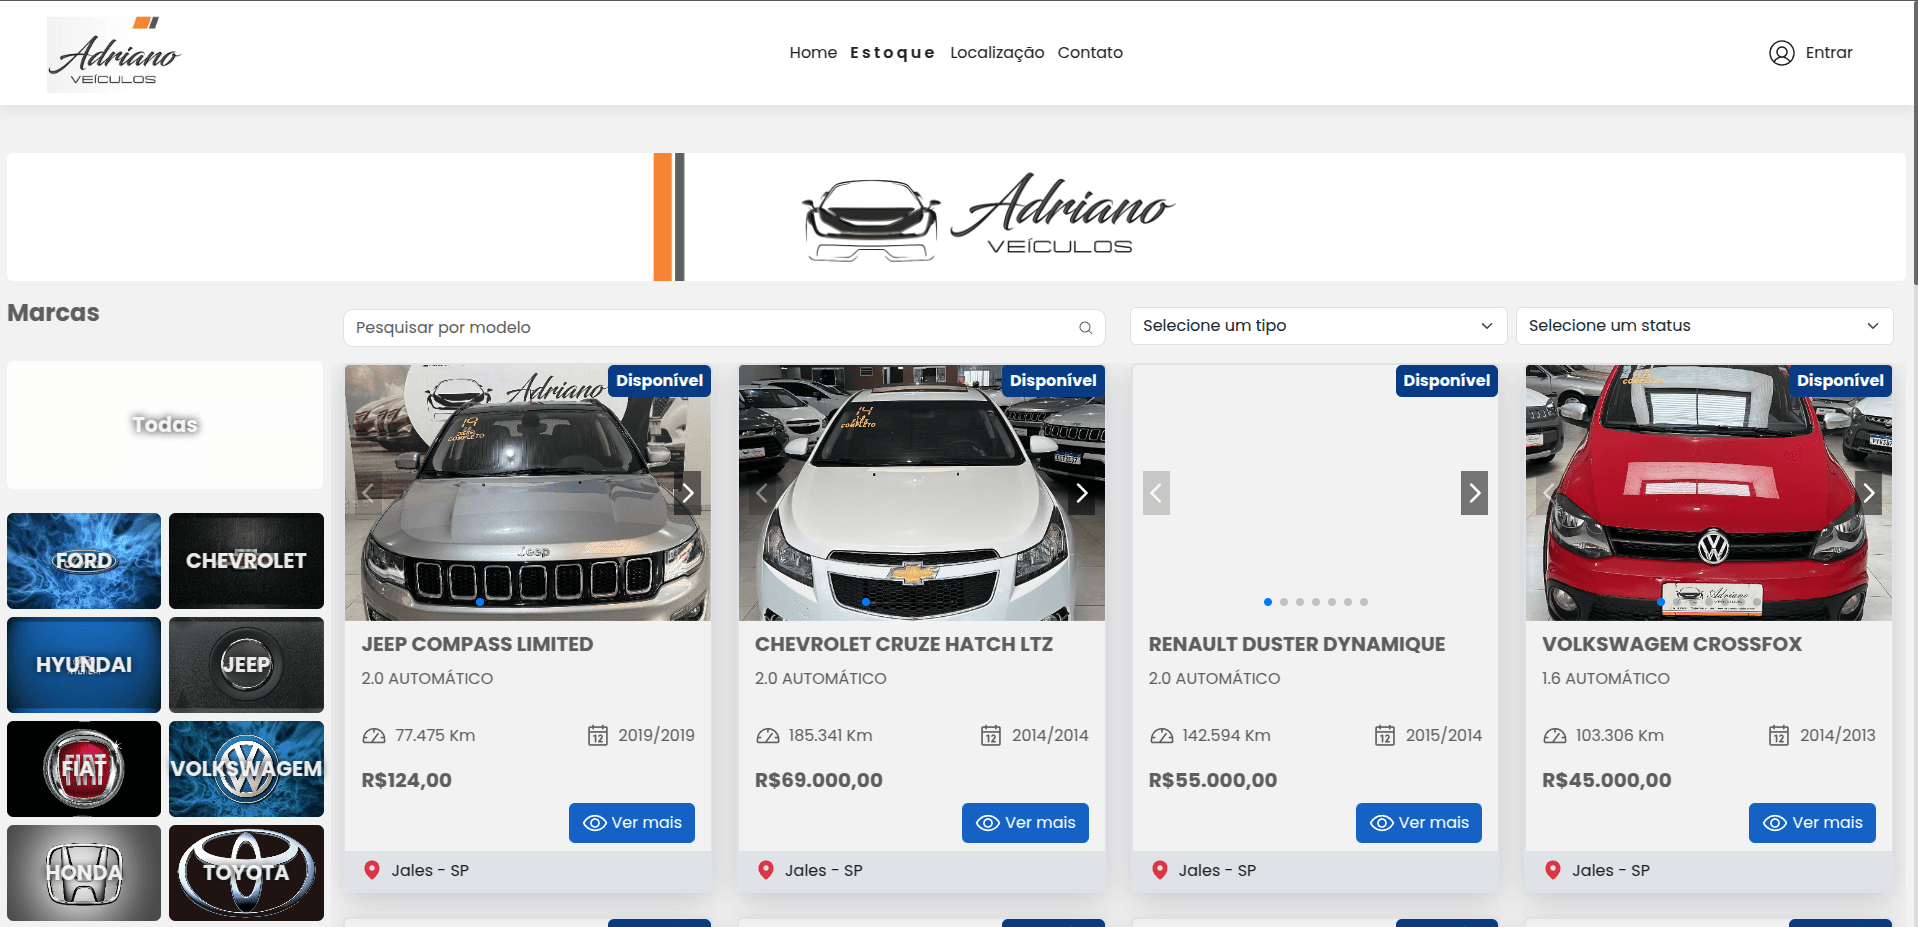Click Ver mais on Renault Duster
This screenshot has height=927, width=1918.
click(1419, 823)
